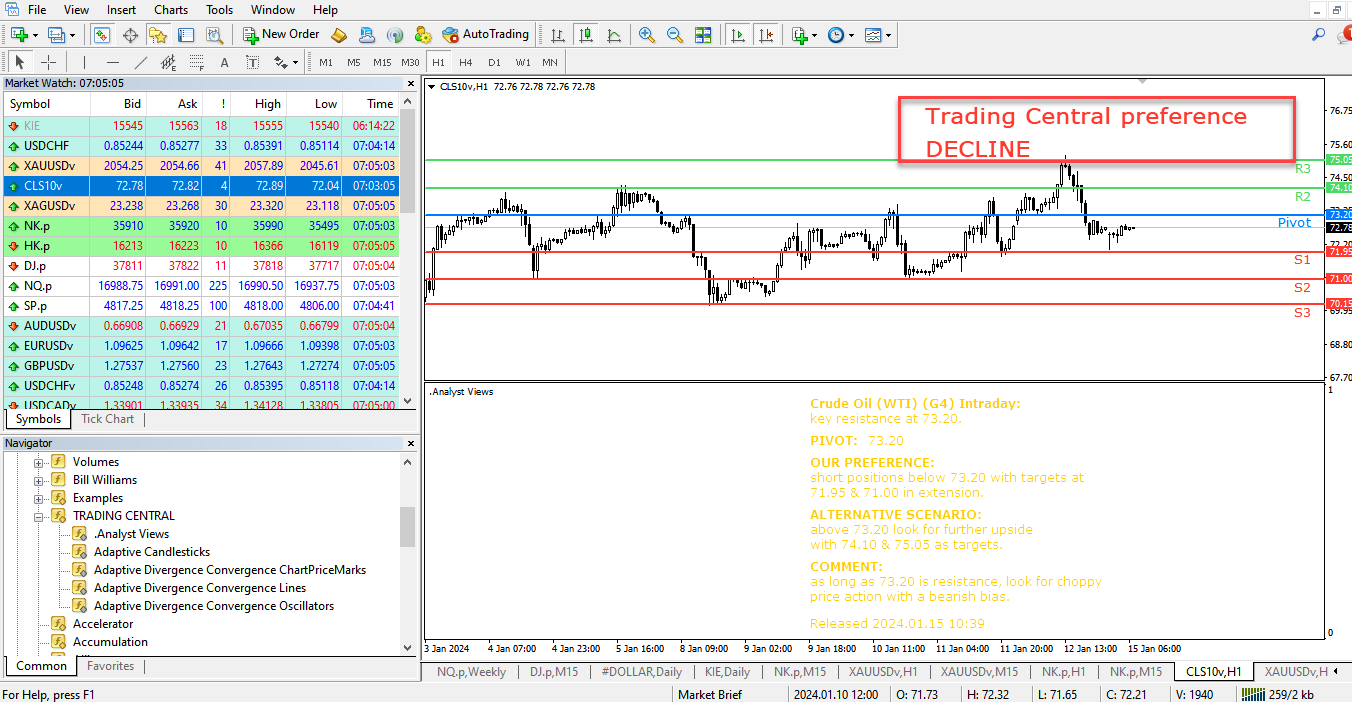
Task: Expand the Examples folder
Action: (x=40, y=498)
